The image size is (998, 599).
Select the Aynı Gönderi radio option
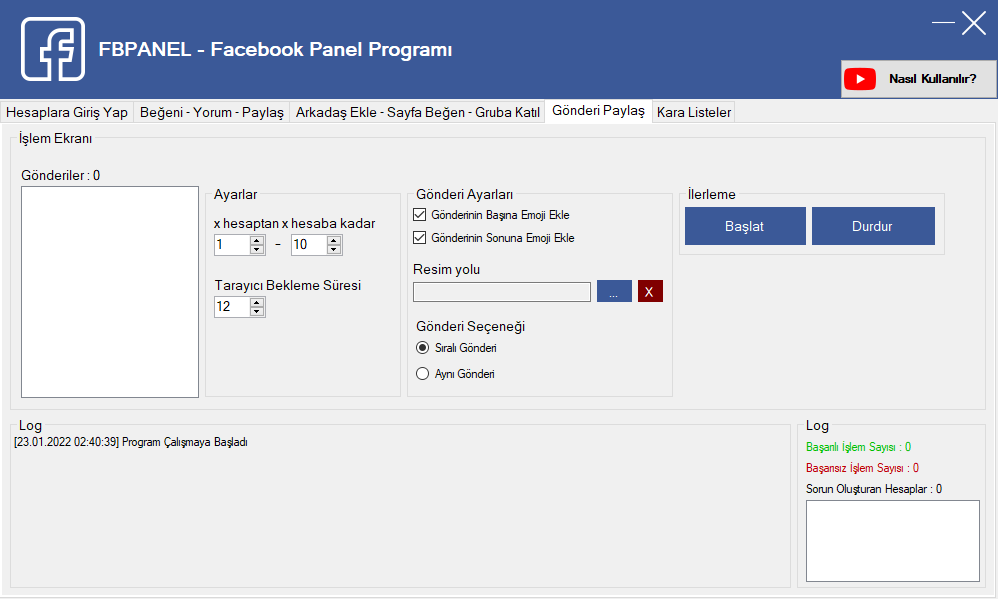[422, 374]
